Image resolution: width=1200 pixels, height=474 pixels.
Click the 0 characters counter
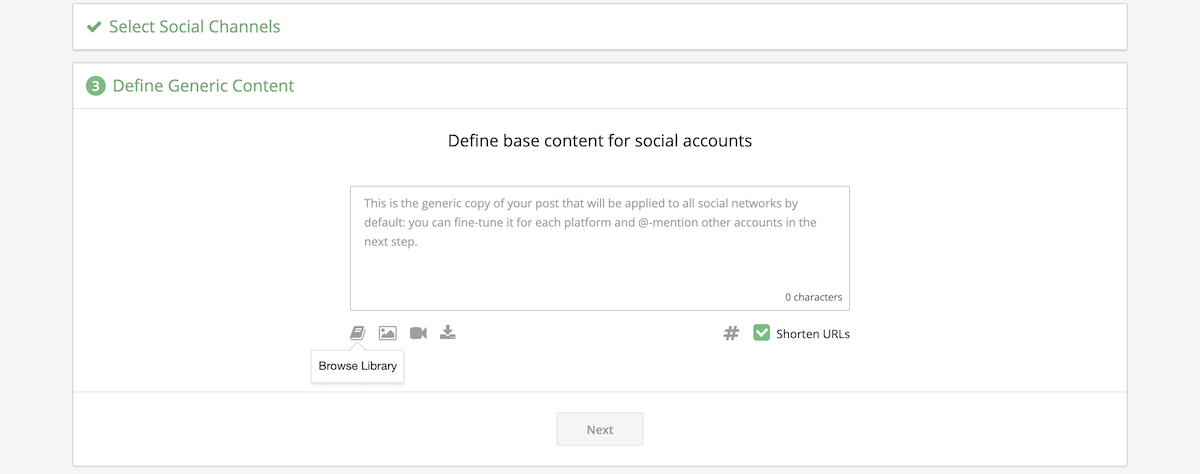(x=813, y=297)
